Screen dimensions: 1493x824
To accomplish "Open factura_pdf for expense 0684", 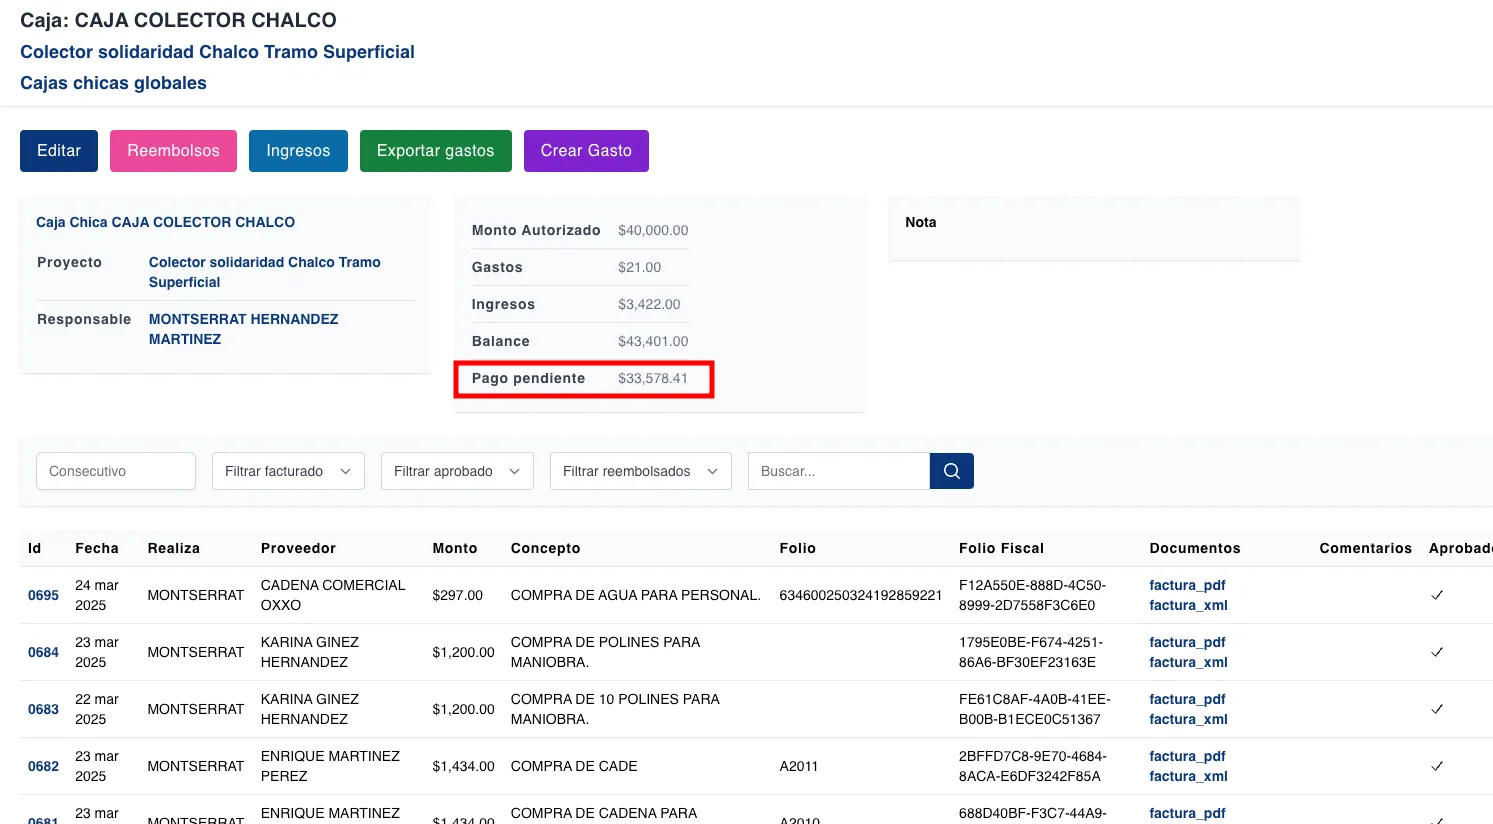I will pyautogui.click(x=1187, y=642).
